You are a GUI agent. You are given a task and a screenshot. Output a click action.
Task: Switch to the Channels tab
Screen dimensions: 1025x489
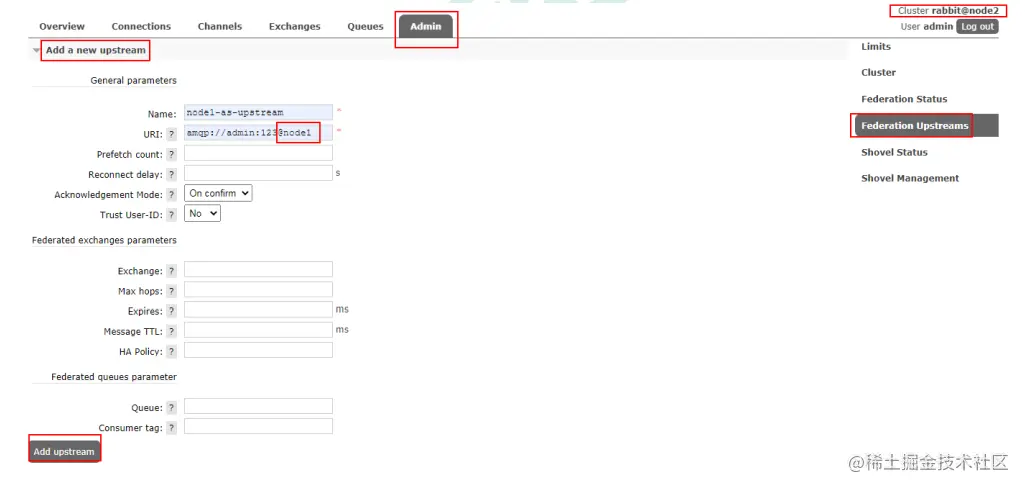click(x=220, y=26)
